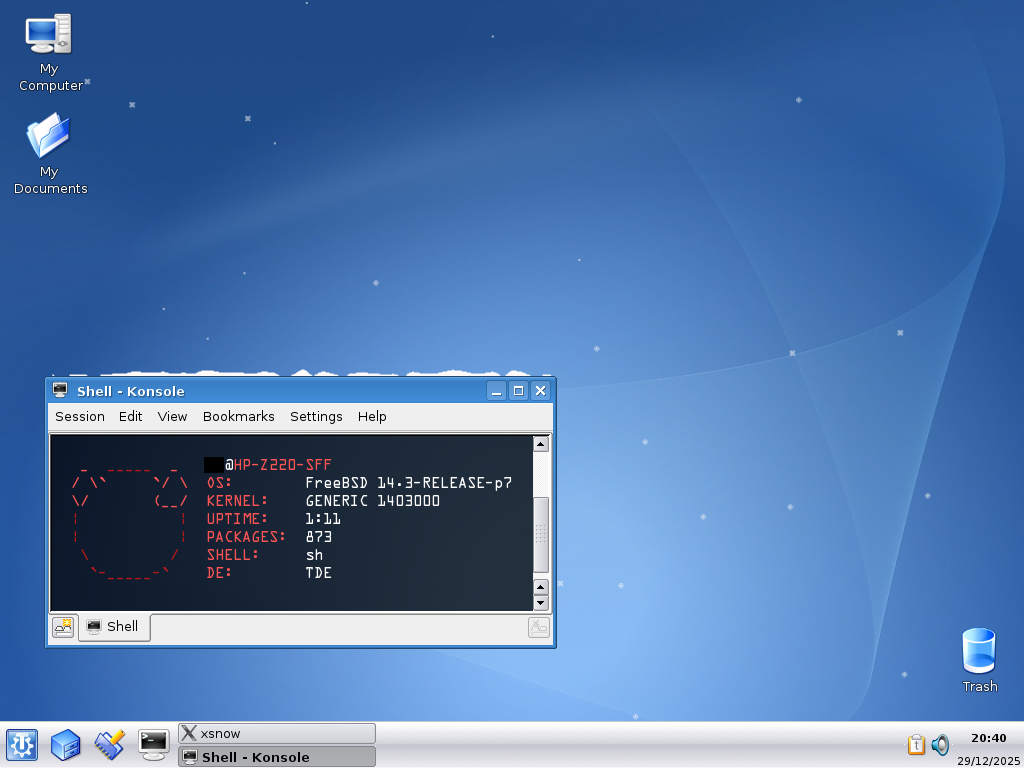The width and height of the screenshot is (1024, 768).
Task: Switch to xsnow in the taskbar
Action: pos(276,734)
